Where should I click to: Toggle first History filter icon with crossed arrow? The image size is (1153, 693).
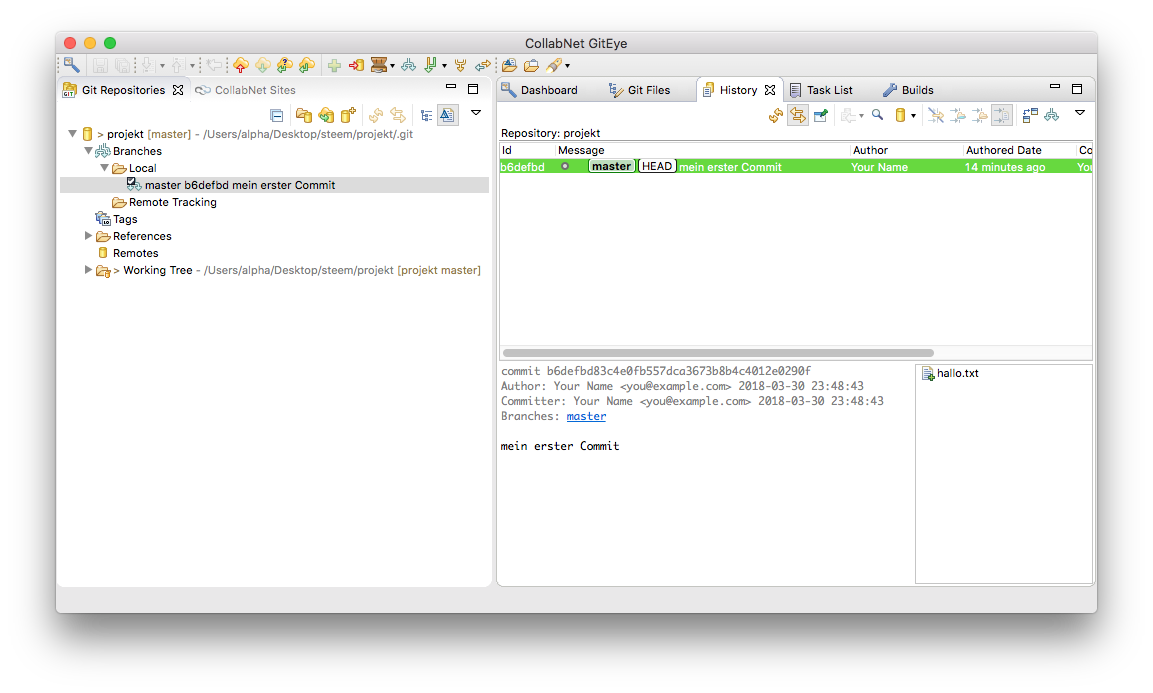point(936,115)
